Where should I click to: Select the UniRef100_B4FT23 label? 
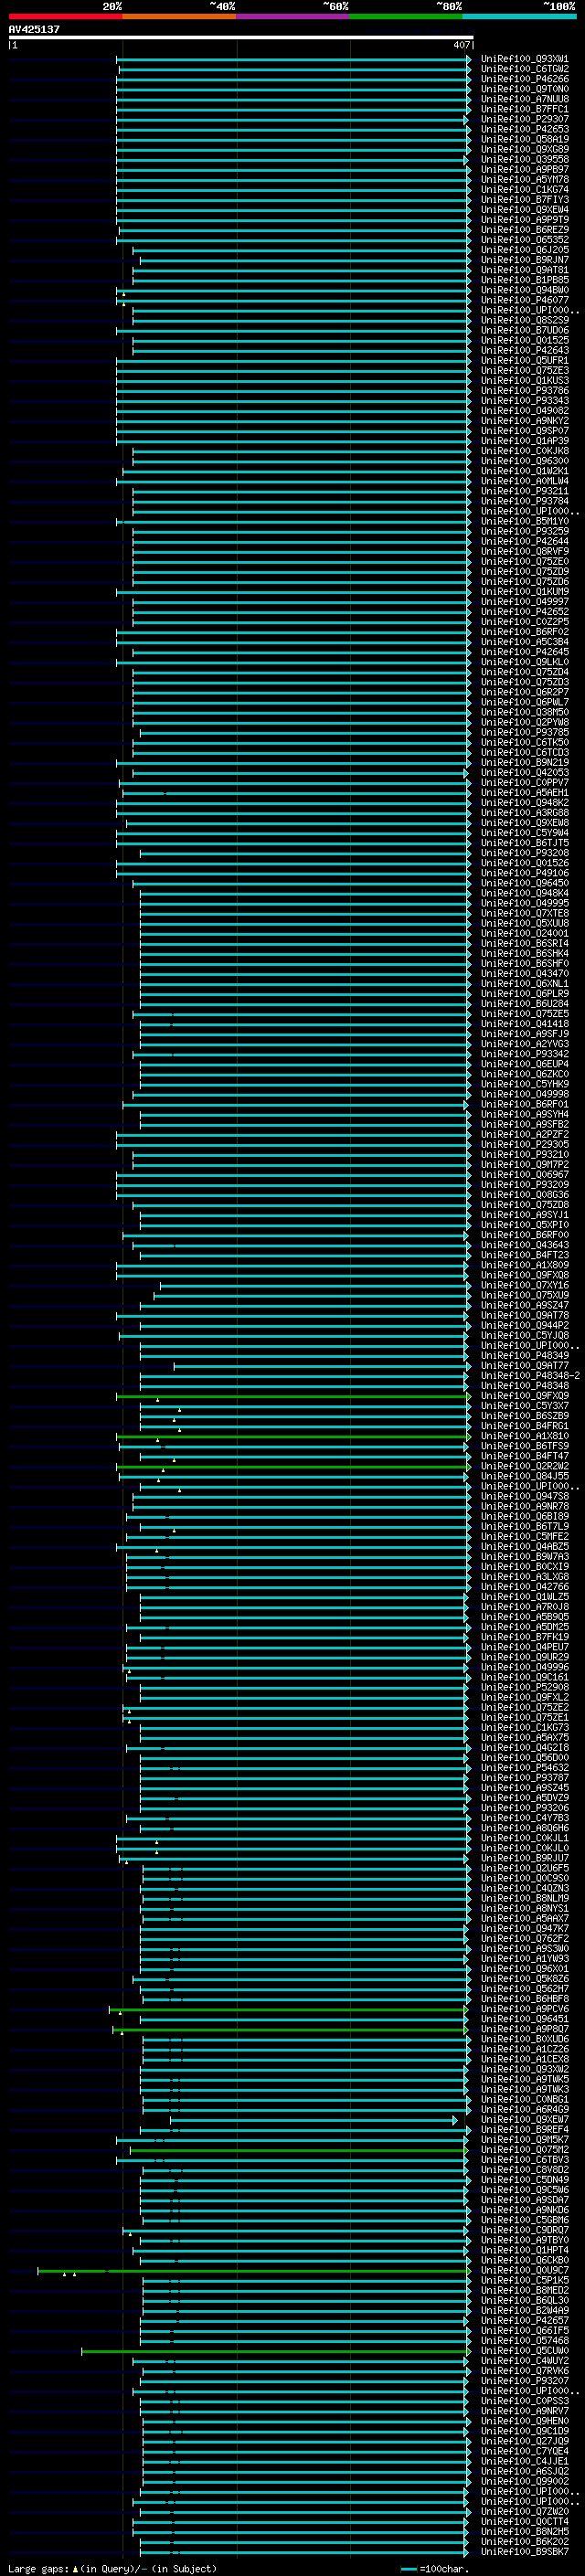coord(524,1256)
